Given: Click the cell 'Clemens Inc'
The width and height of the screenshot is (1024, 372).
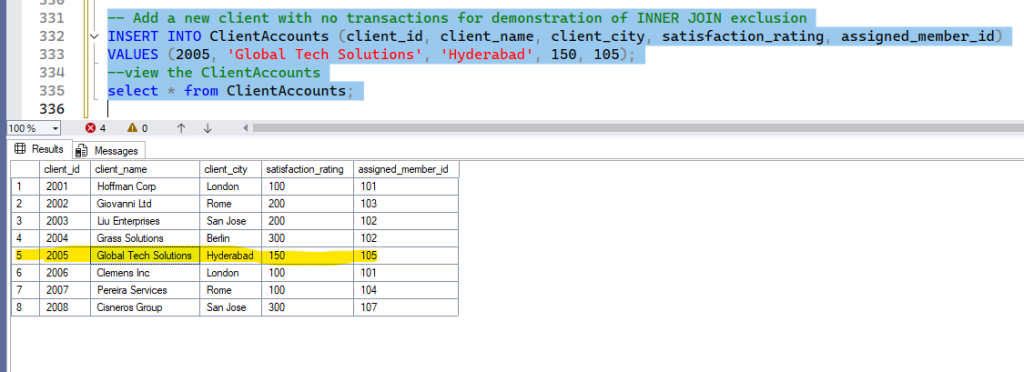Looking at the screenshot, I should 145,272.
